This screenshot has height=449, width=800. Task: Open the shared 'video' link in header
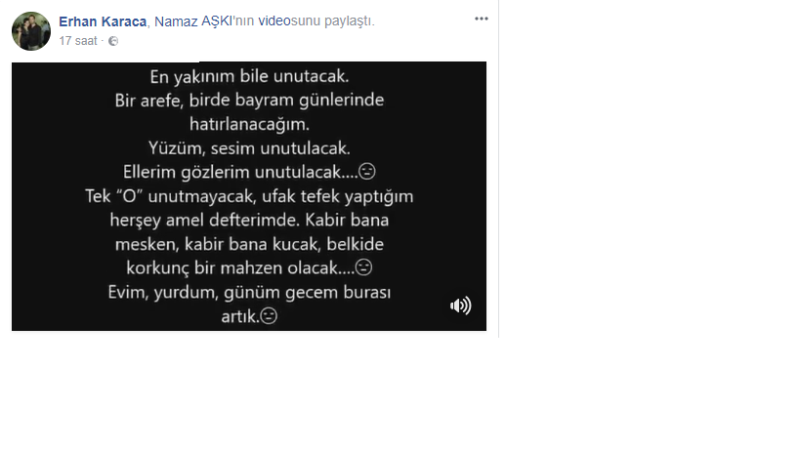tap(274, 21)
